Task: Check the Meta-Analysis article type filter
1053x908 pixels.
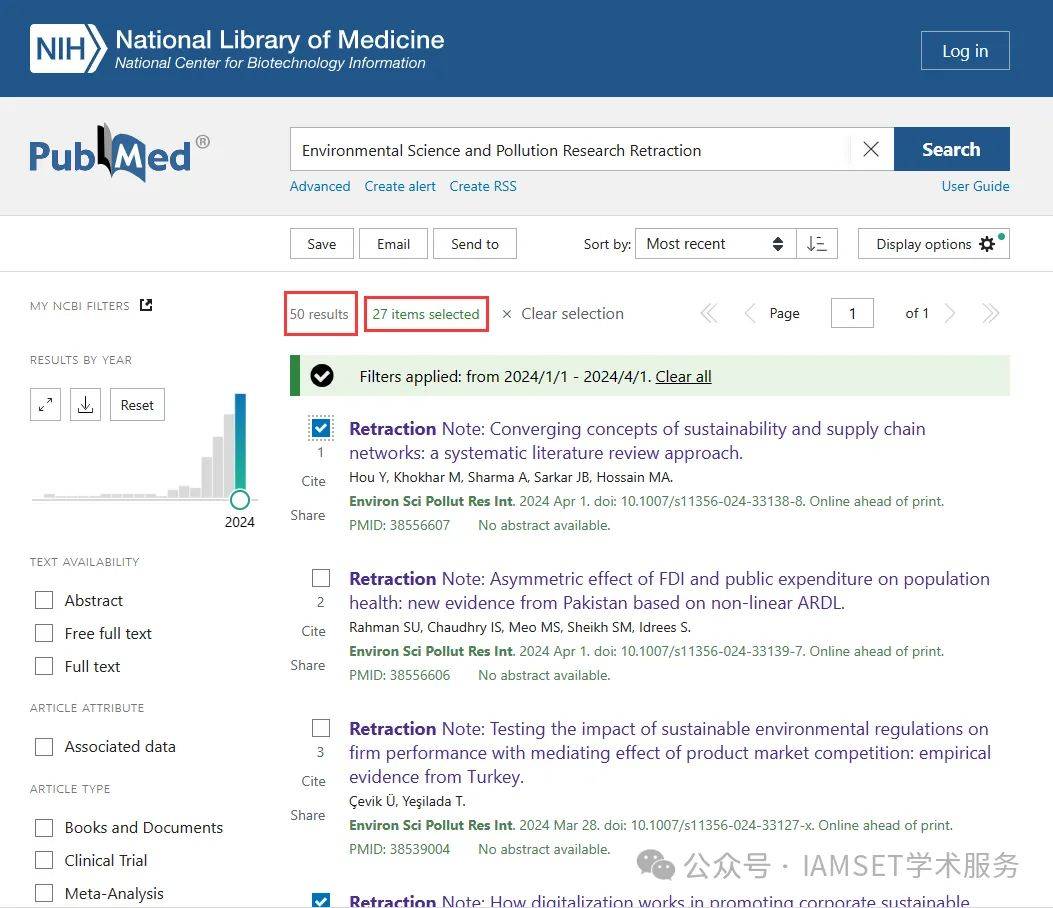Action: tap(44, 893)
